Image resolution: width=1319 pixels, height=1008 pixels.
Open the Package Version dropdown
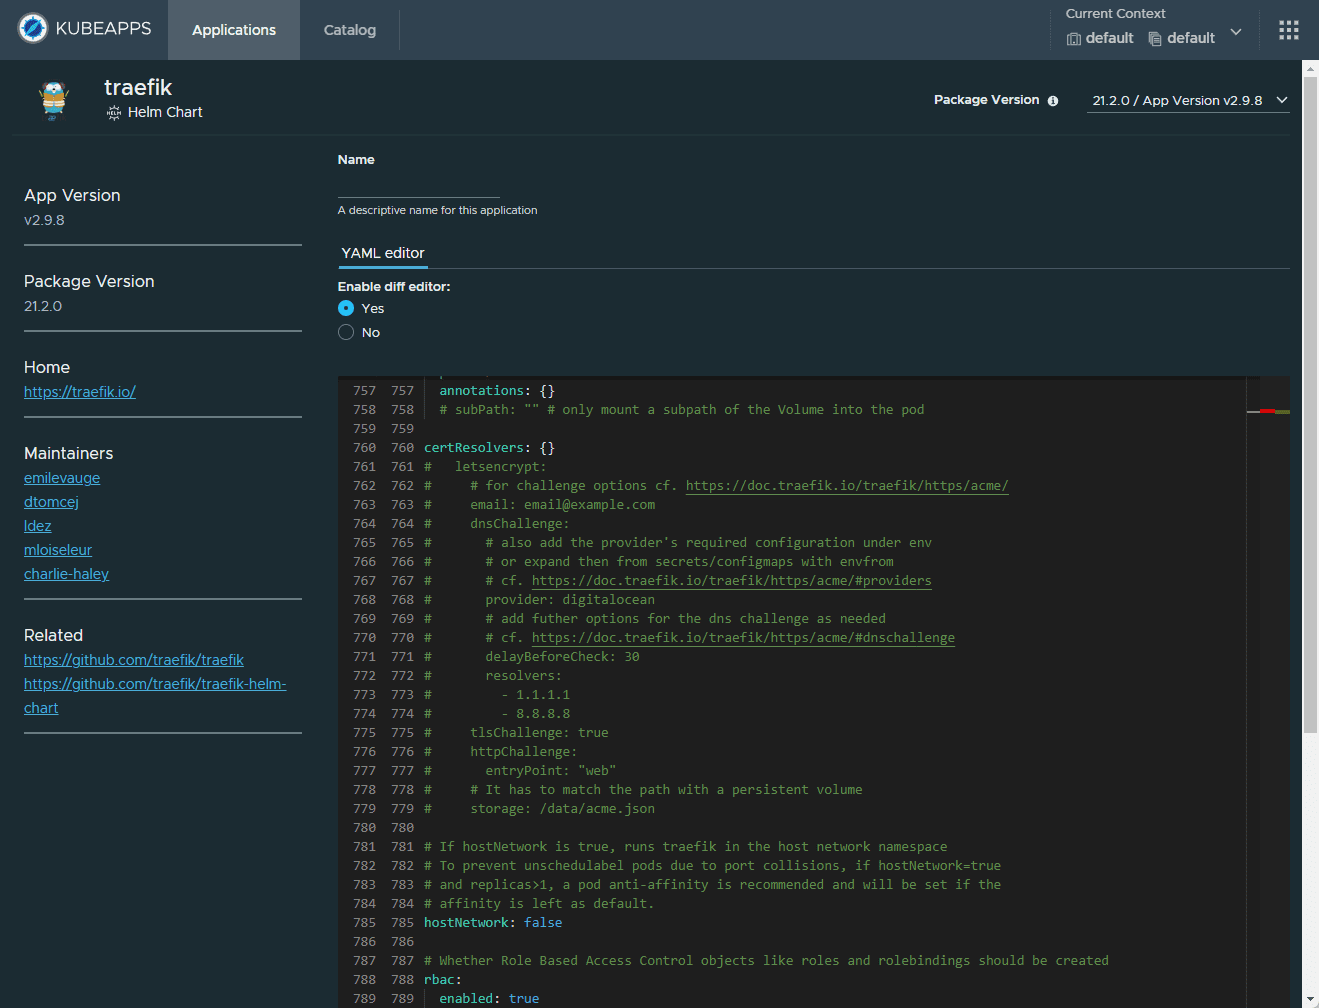click(x=1188, y=101)
